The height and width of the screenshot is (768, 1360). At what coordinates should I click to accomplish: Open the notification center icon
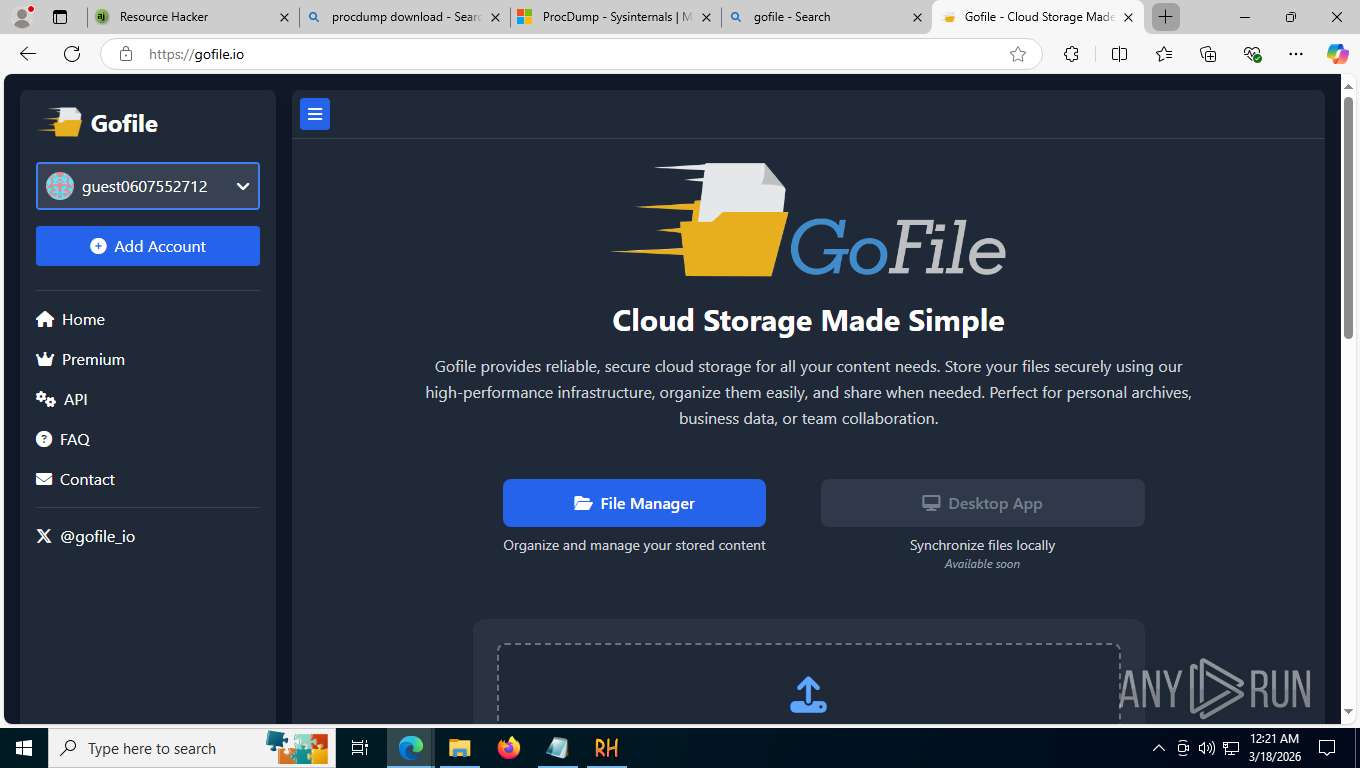tap(1327, 748)
